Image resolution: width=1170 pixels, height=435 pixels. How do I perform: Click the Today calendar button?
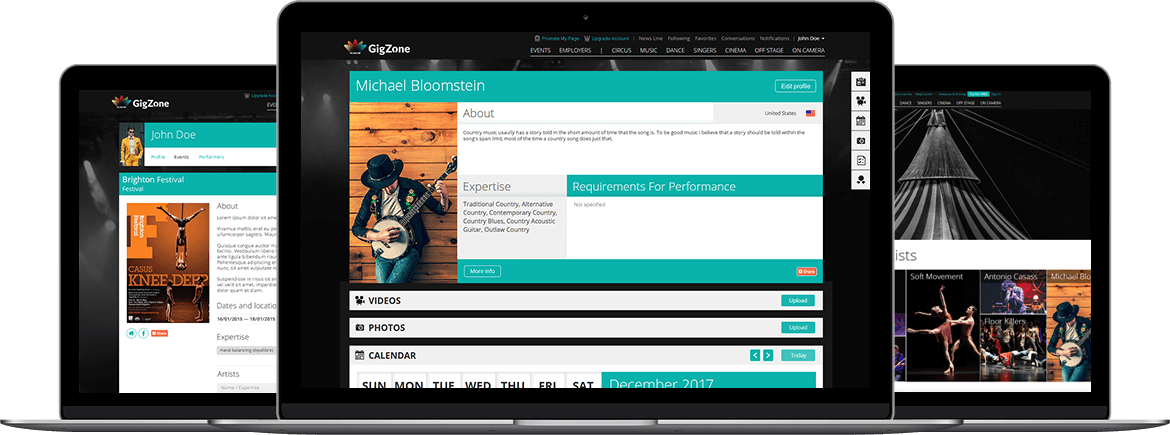(x=798, y=355)
